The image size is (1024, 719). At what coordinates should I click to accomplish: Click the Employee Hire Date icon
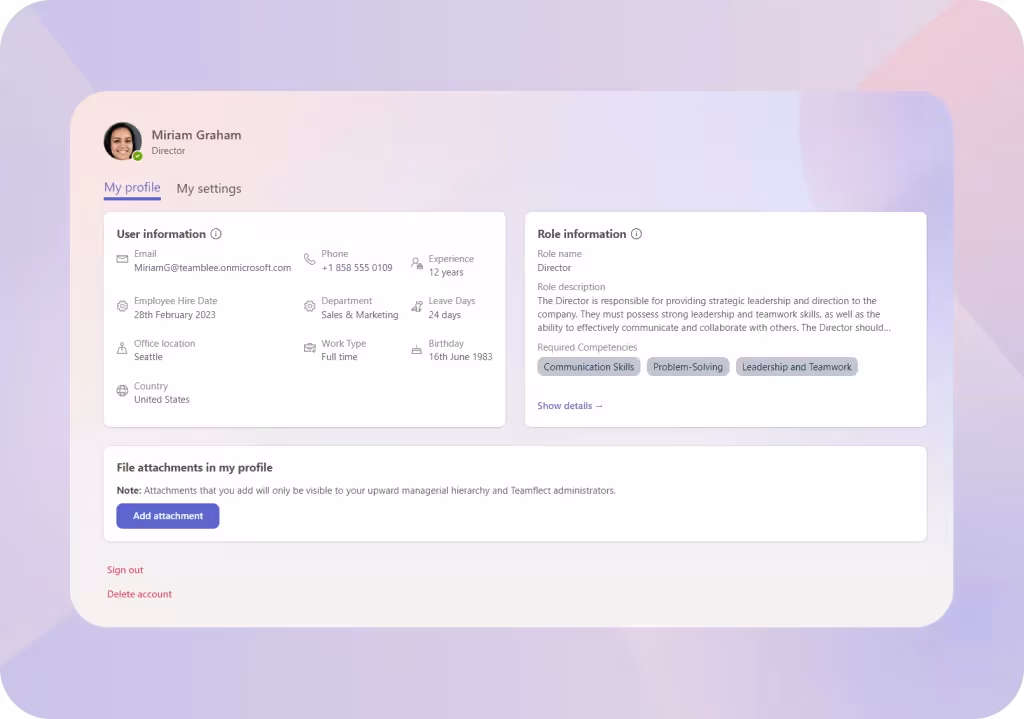pyautogui.click(x=122, y=306)
